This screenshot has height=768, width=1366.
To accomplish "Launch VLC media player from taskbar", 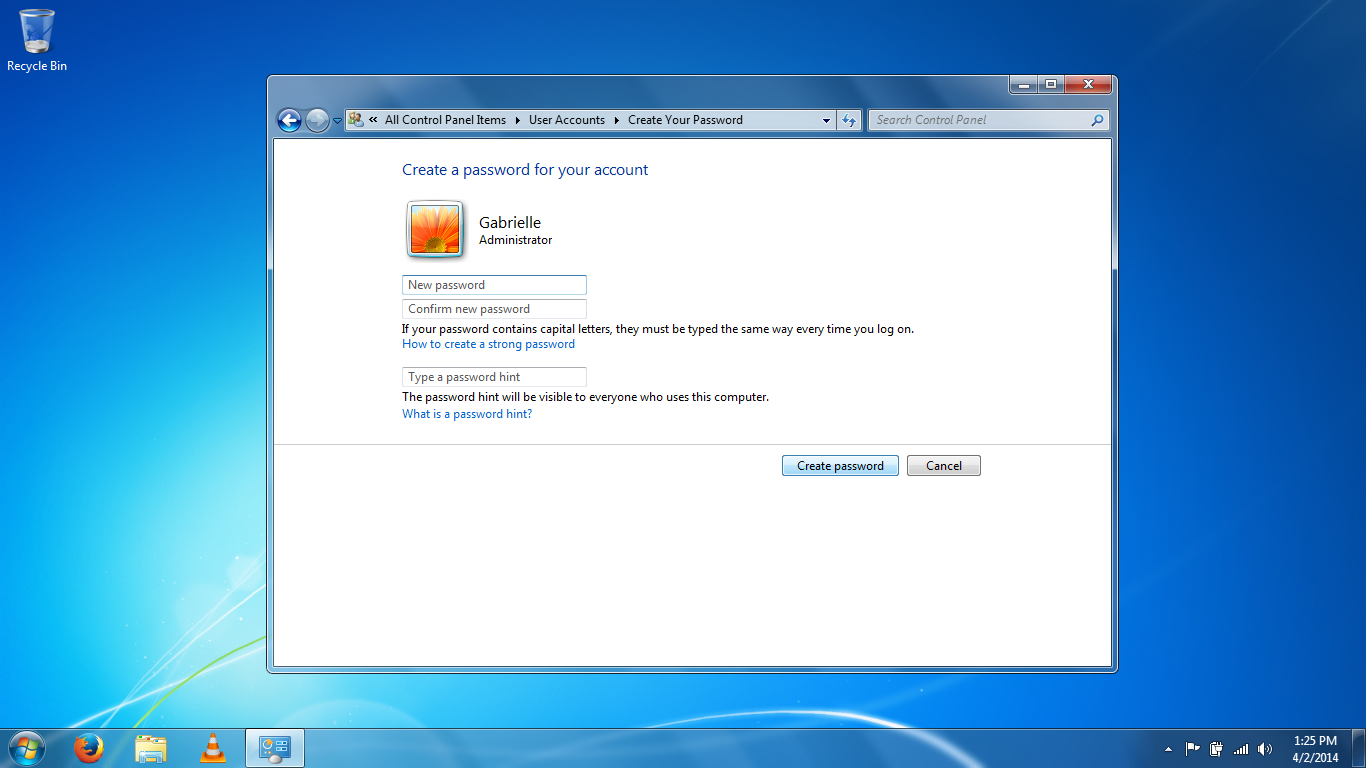I will [x=212, y=748].
